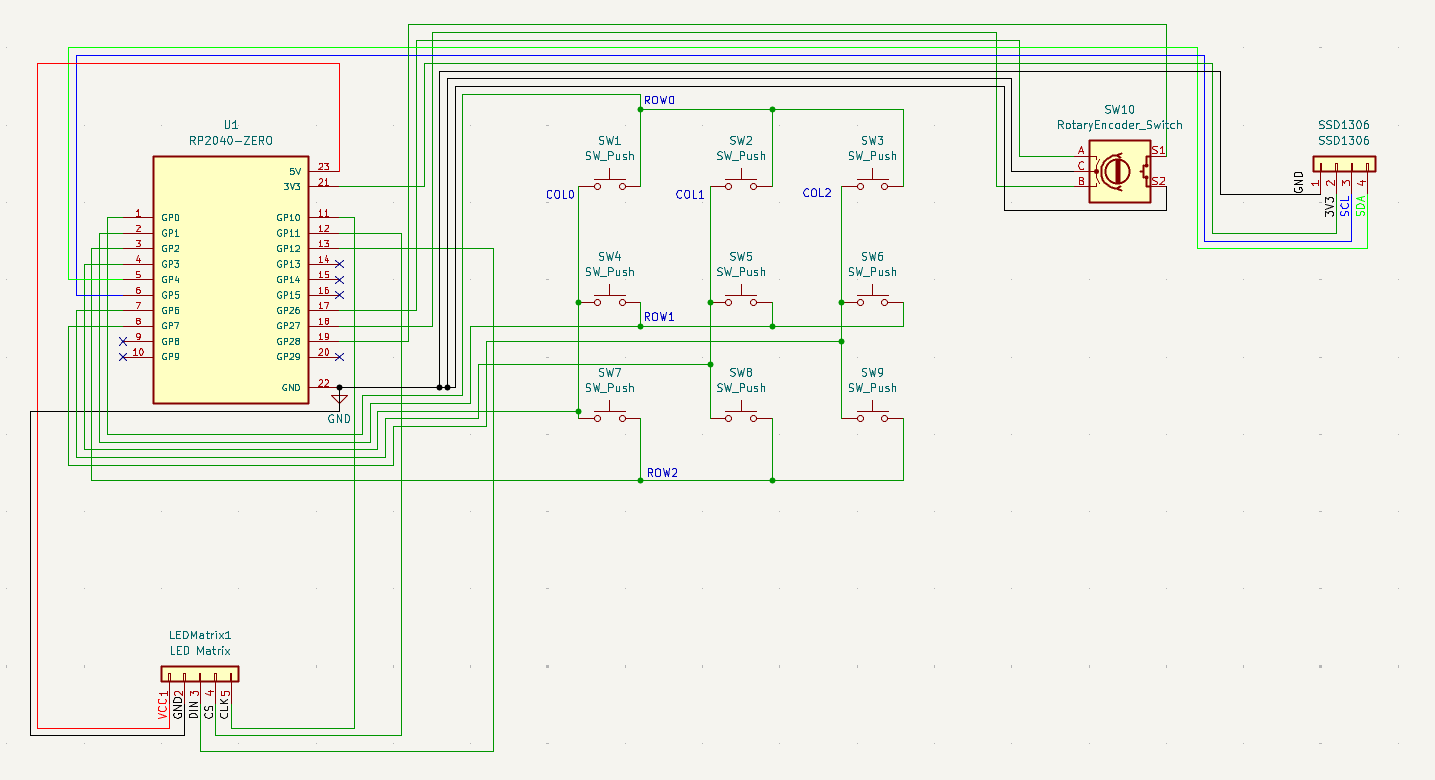Click the RotaryEncoder_Switch value label
The image size is (1435, 780).
tap(1120, 125)
